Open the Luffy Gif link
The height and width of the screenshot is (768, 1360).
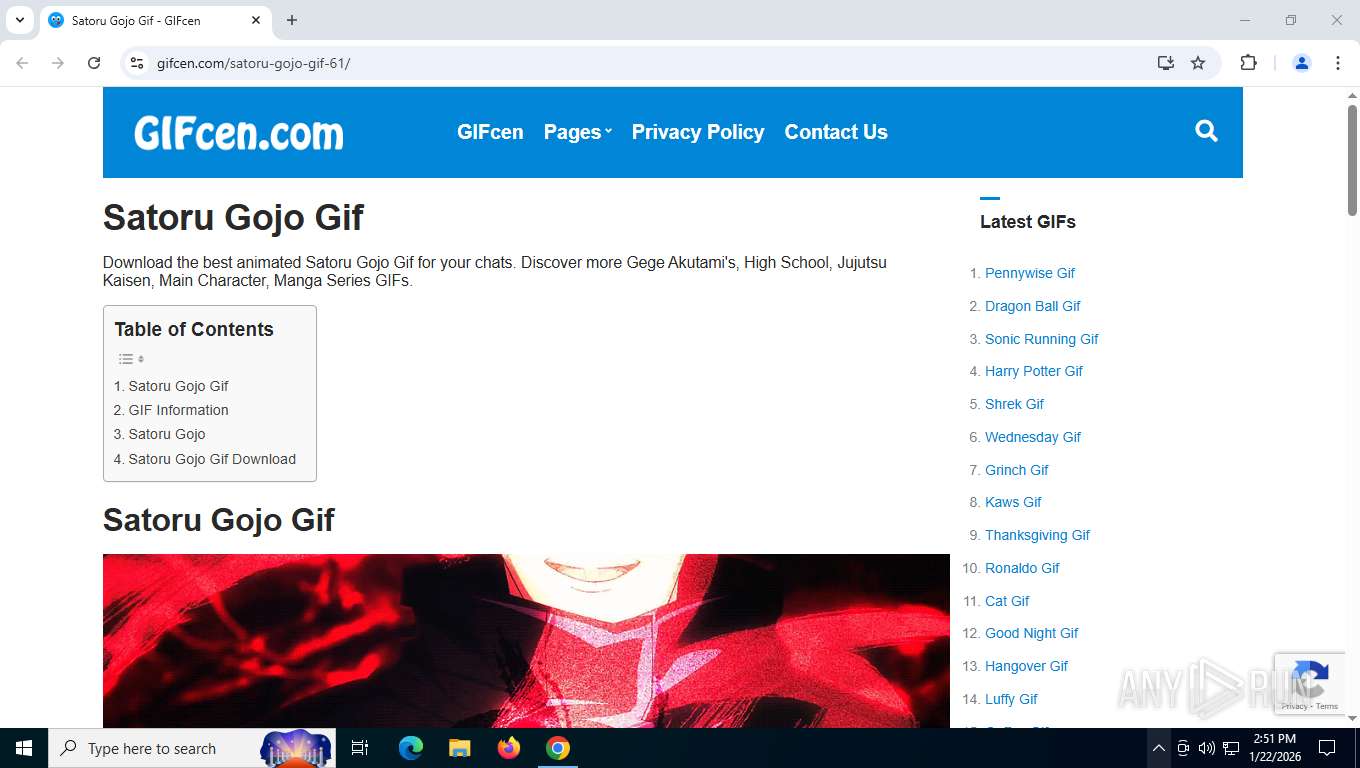point(1011,699)
